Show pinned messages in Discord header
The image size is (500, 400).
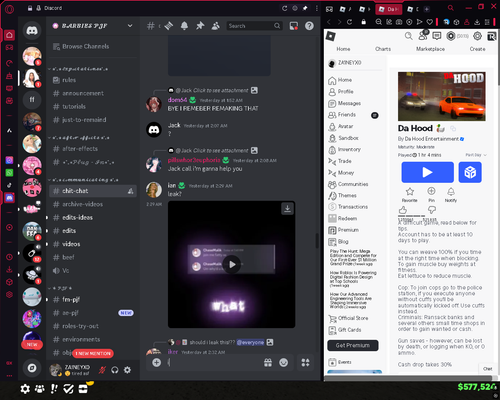pos(200,26)
